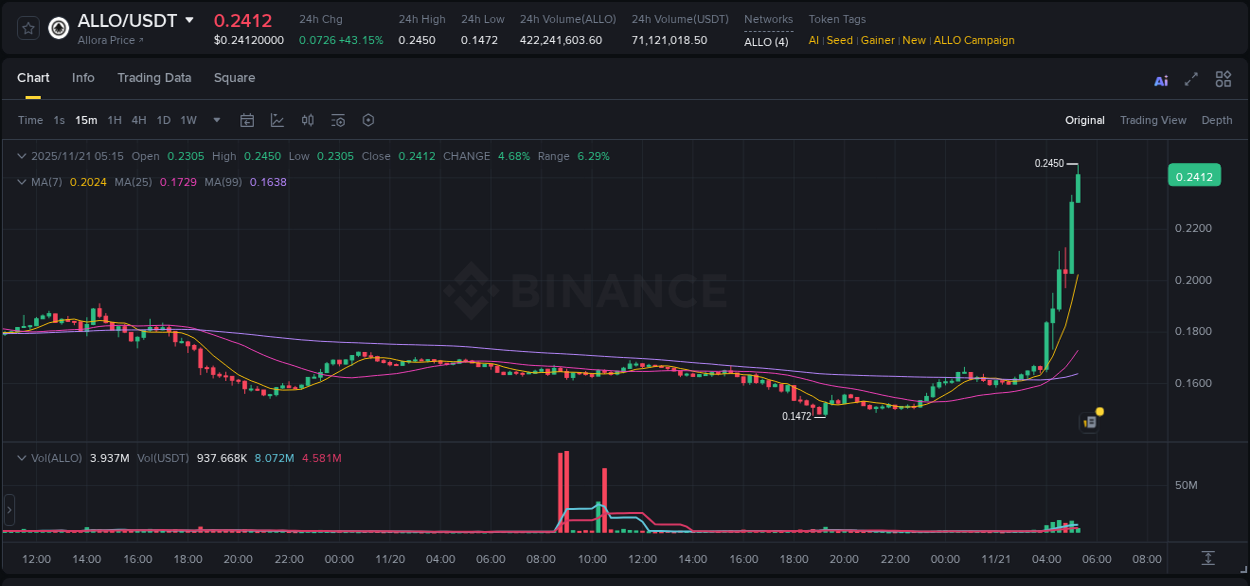Open the widgets grid icon
This screenshot has height=586, width=1250.
tap(1223, 78)
